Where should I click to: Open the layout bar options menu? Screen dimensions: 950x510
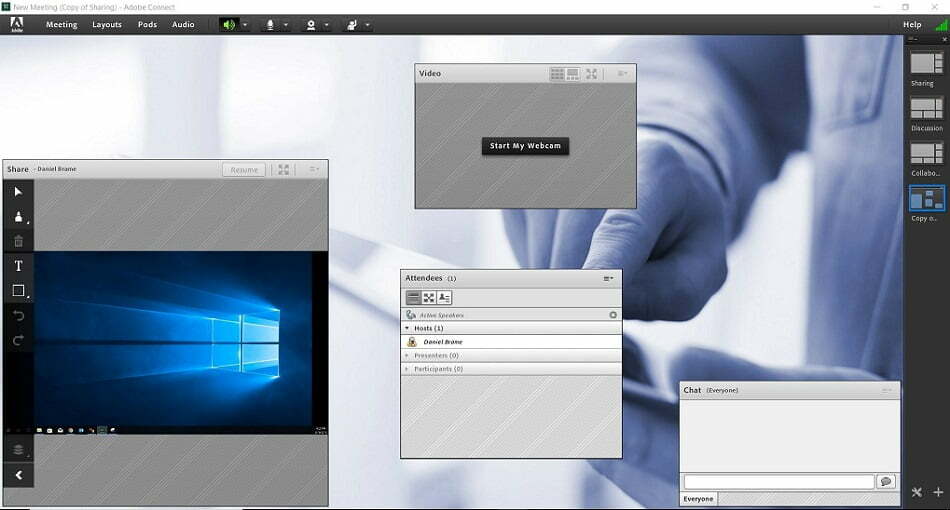point(912,39)
